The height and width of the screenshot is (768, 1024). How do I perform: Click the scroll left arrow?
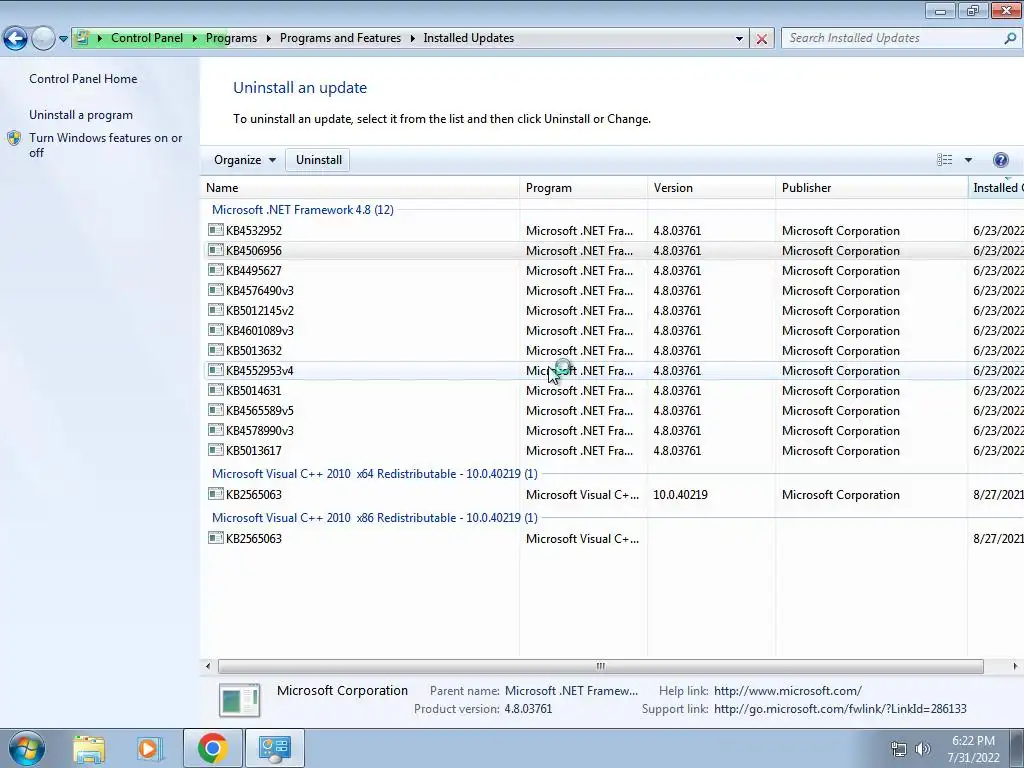point(208,666)
